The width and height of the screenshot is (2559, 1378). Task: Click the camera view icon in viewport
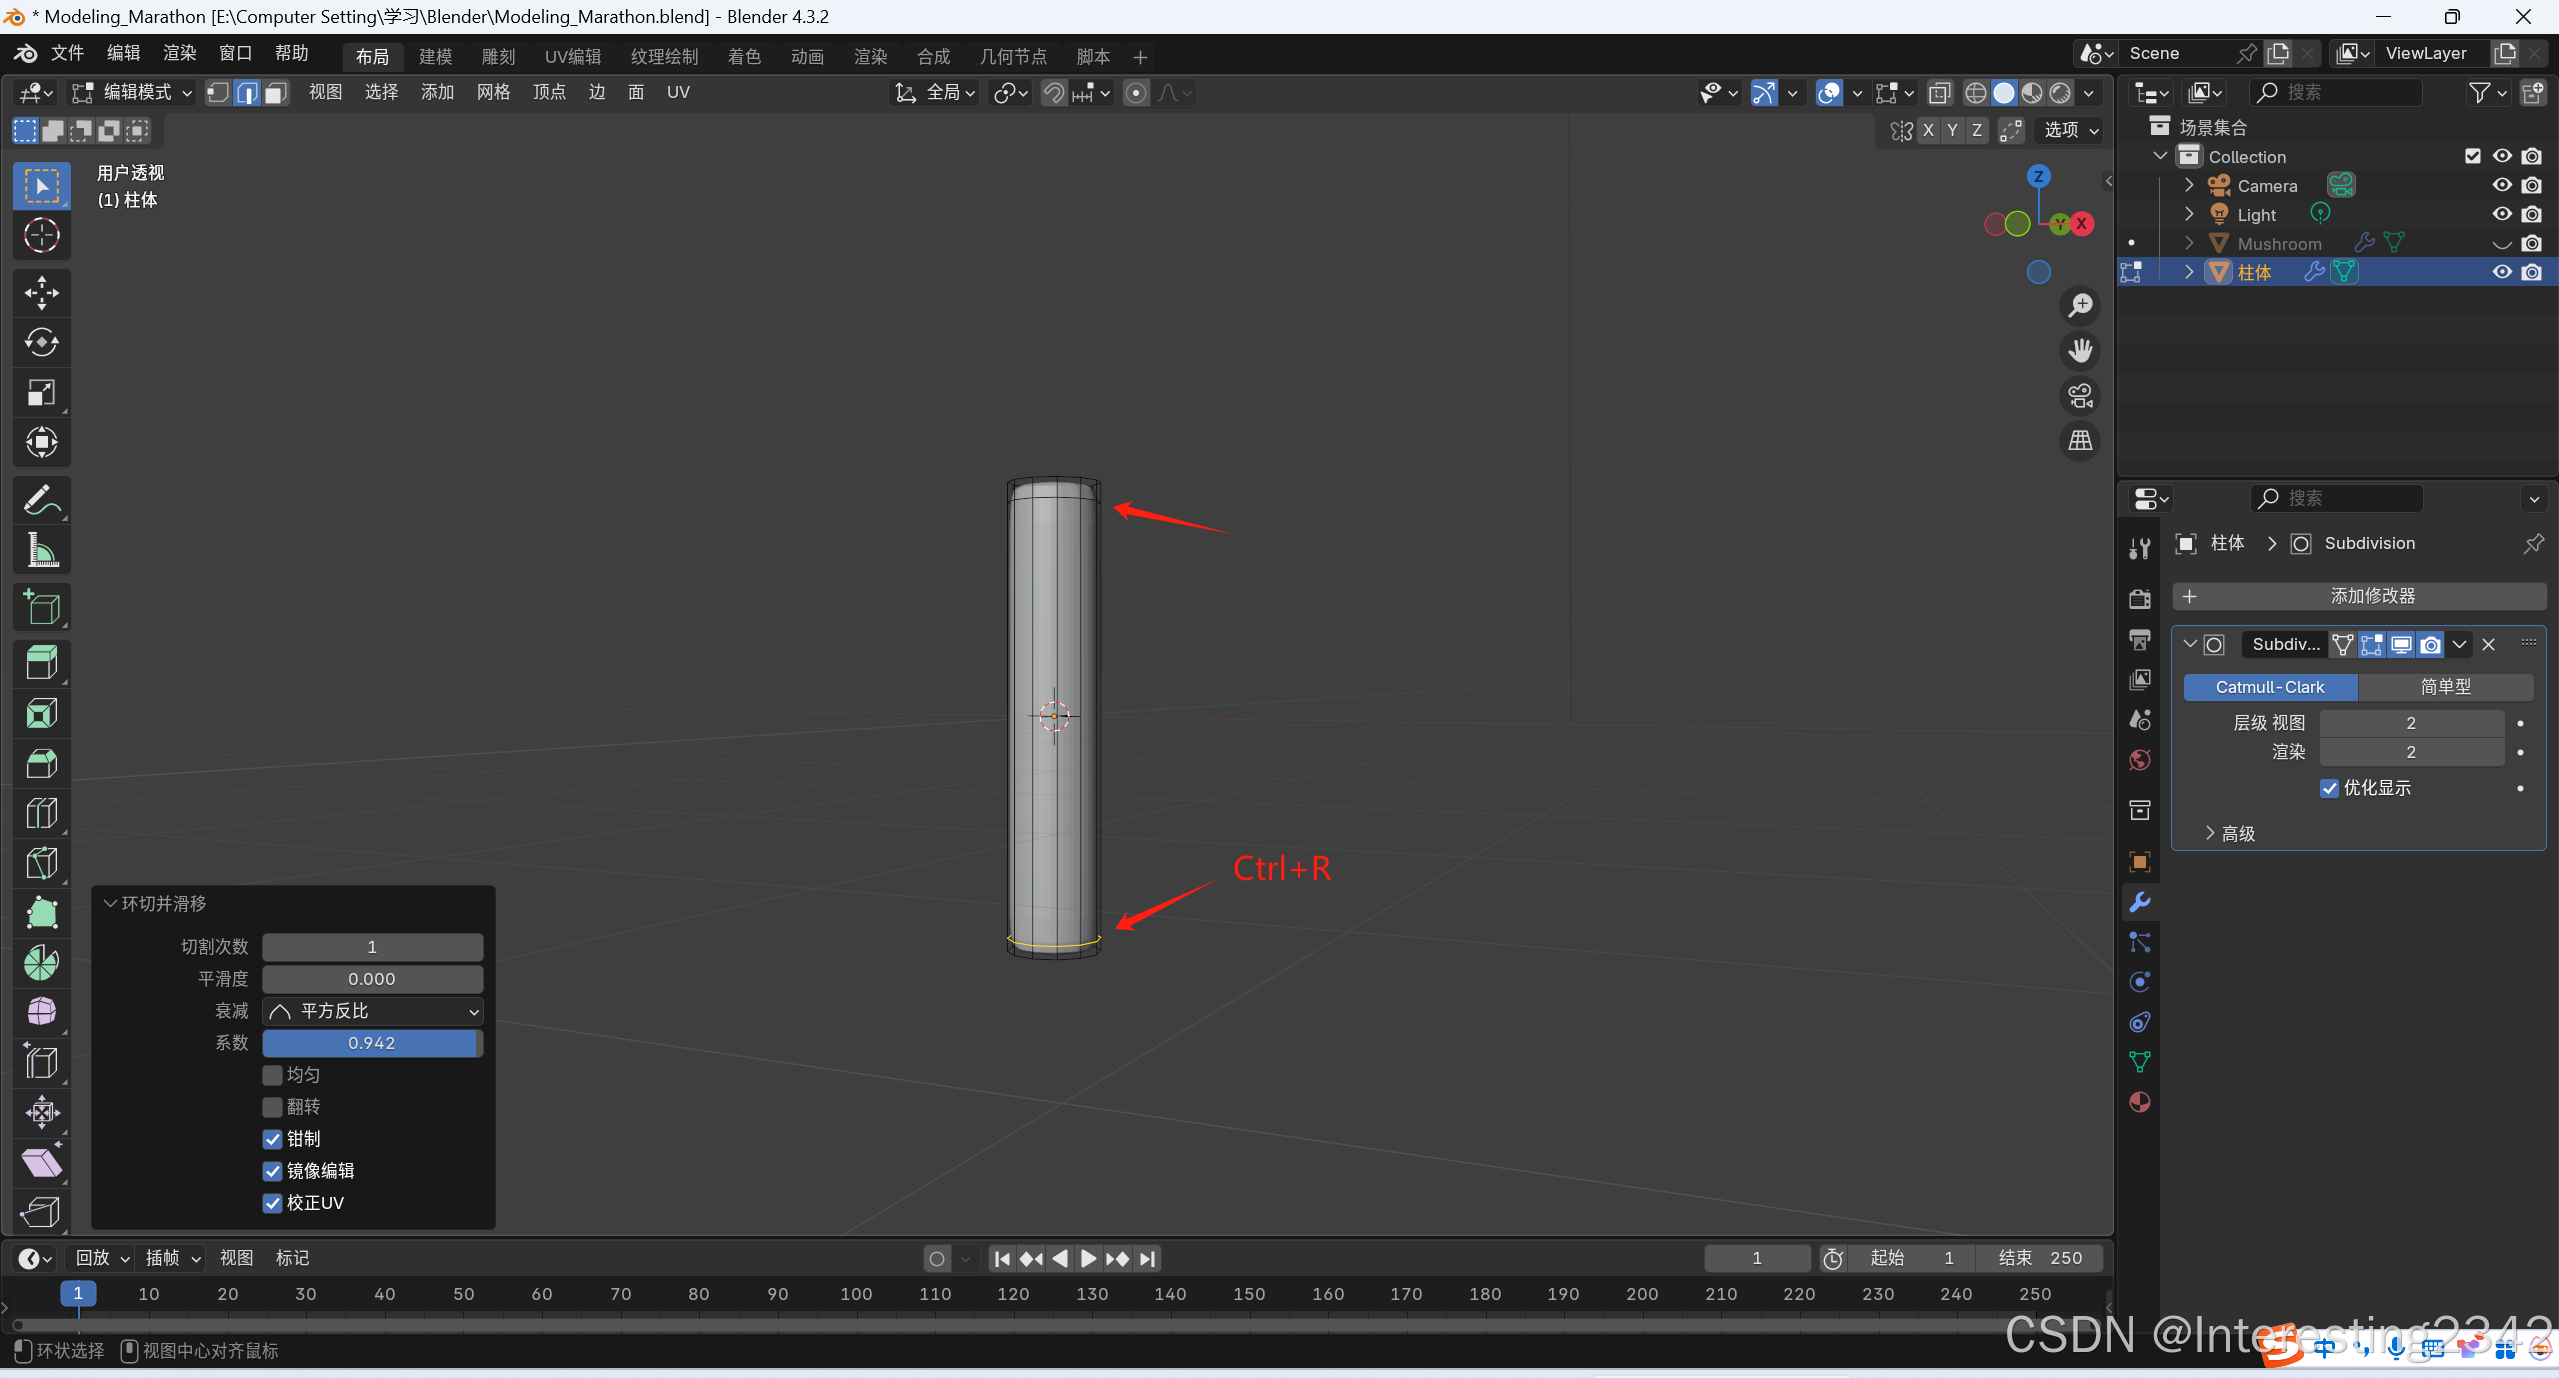(x=2080, y=396)
